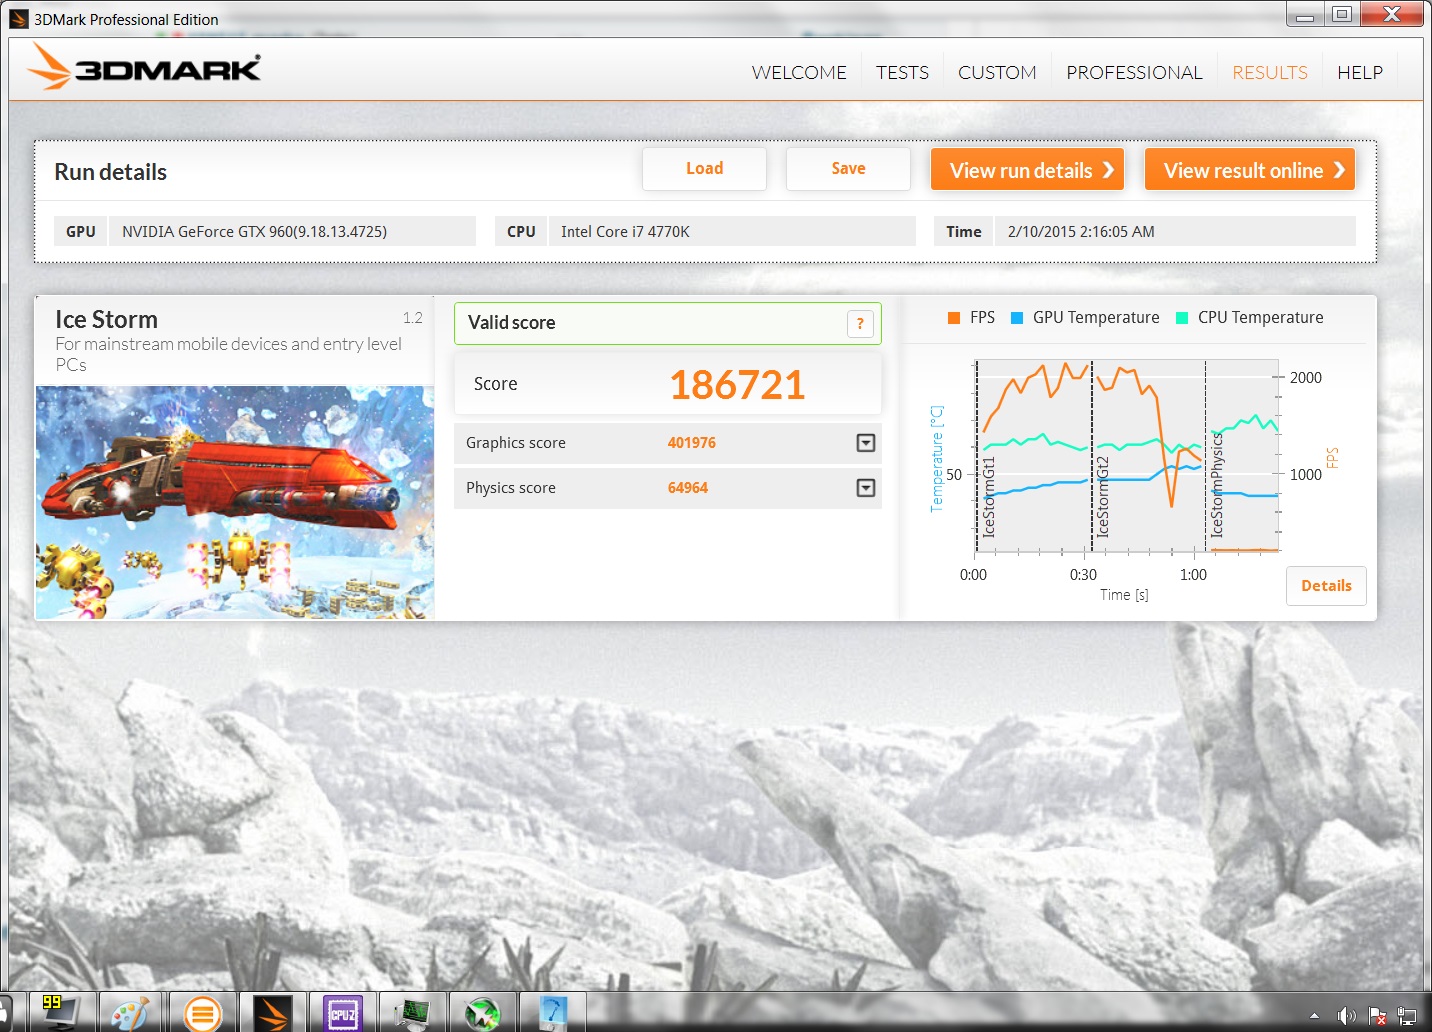Open the orange striped circle taskbar app
The image size is (1432, 1032).
tap(203, 1012)
